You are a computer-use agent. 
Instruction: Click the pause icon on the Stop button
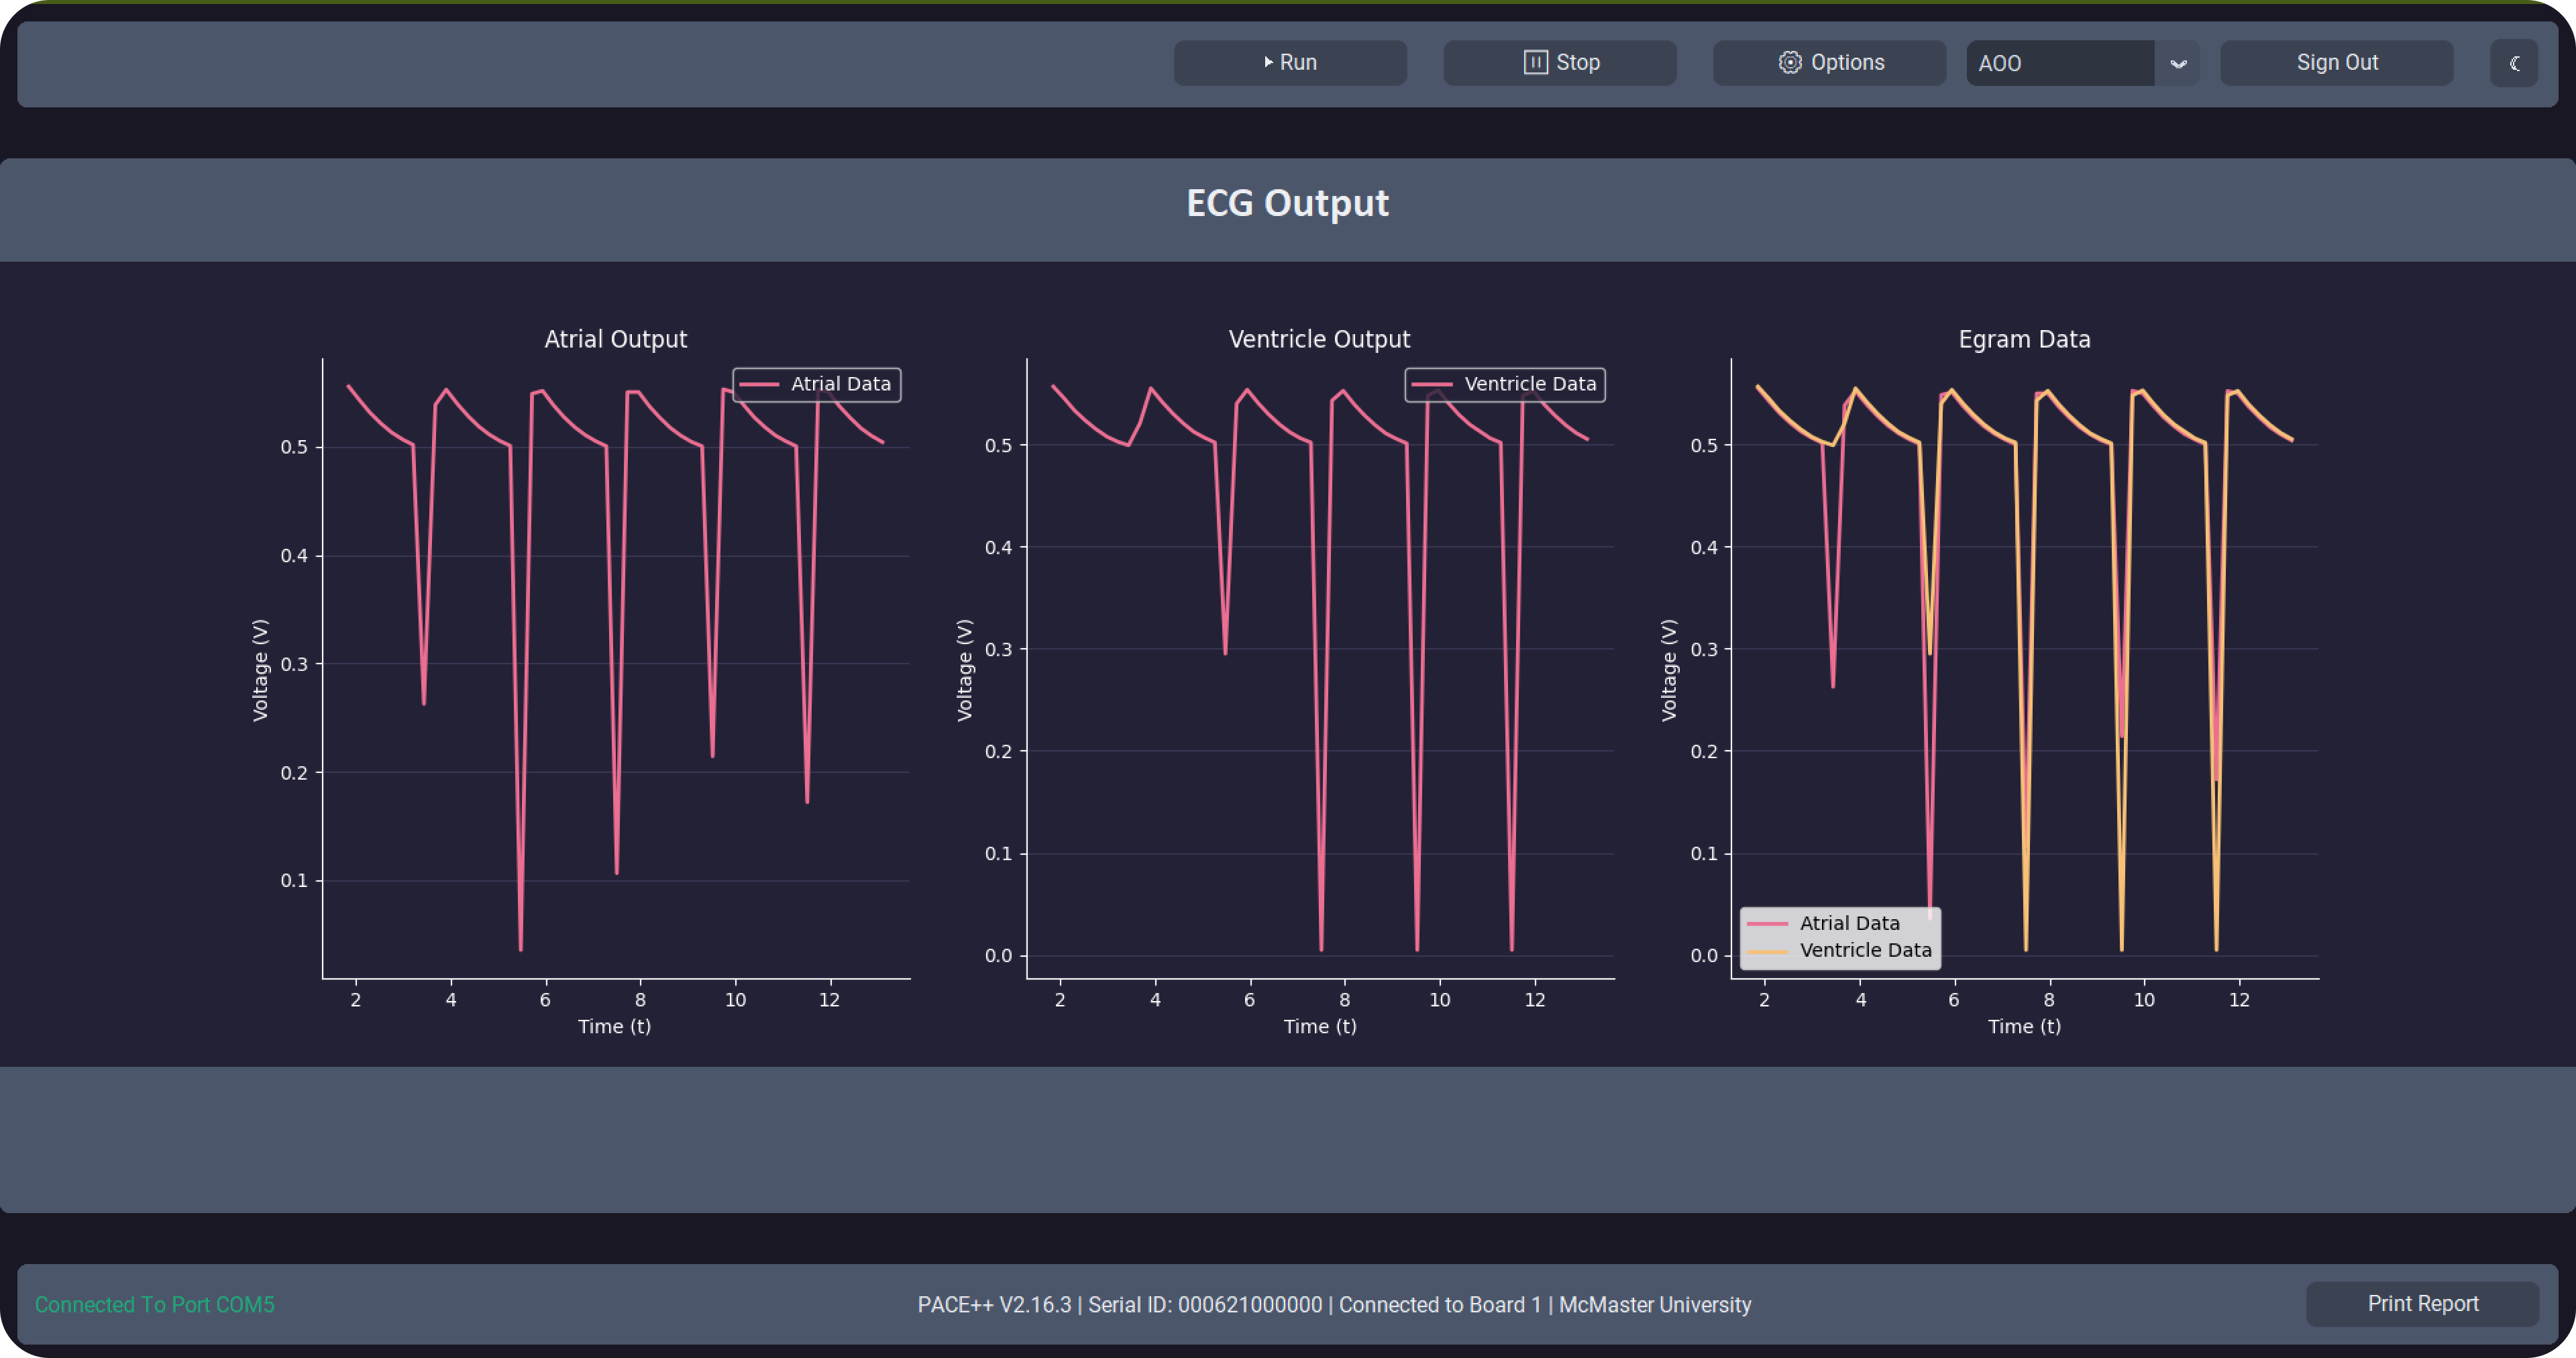(1536, 62)
